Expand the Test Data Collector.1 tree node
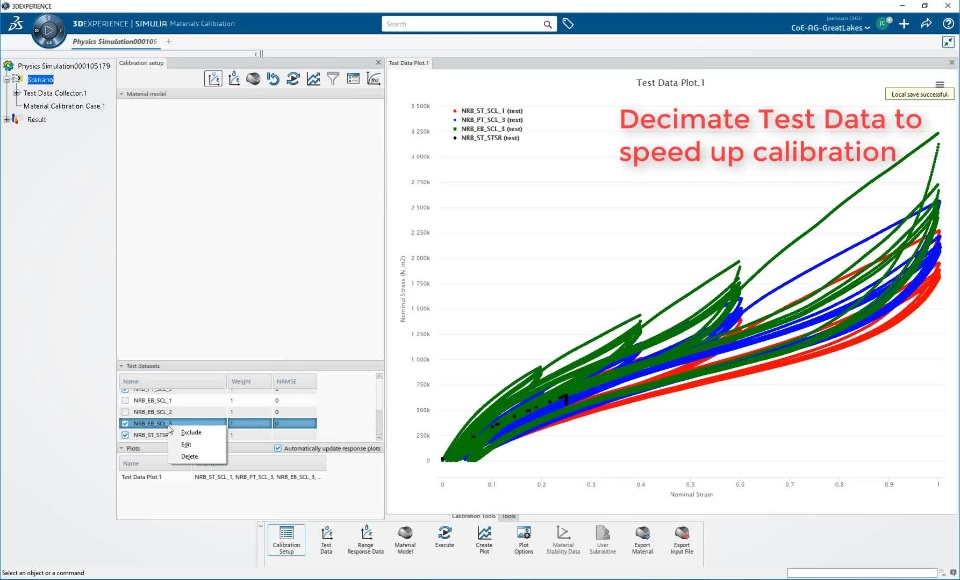This screenshot has width=960, height=580. (x=17, y=93)
